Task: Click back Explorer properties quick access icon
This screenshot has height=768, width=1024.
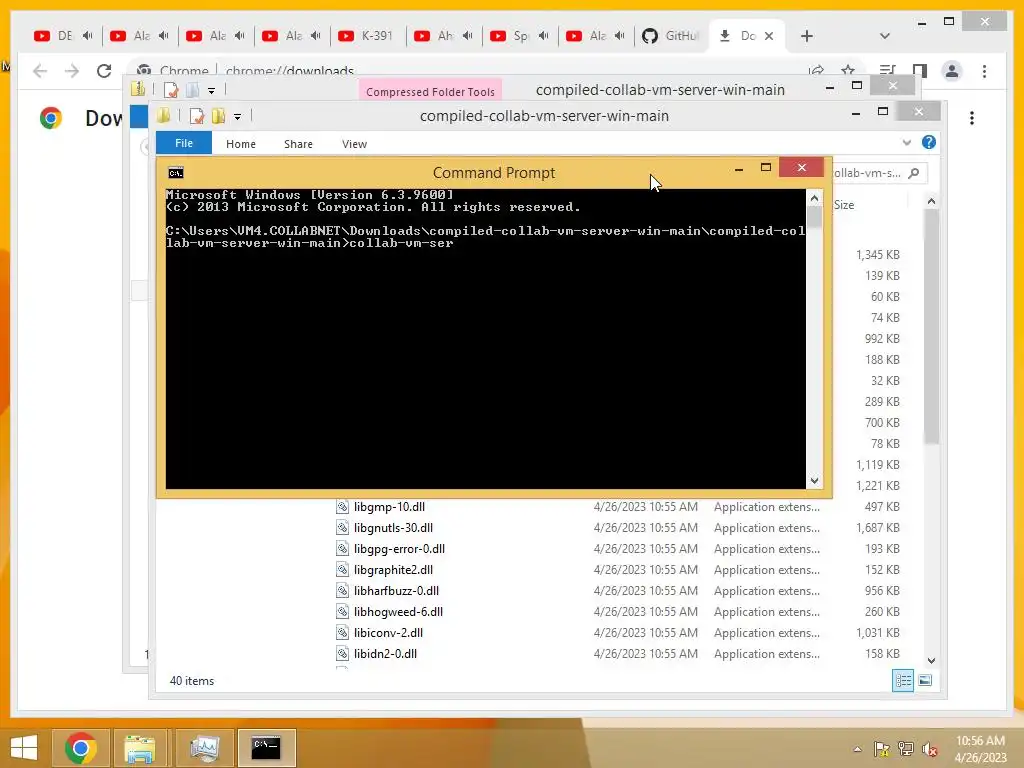Action: click(171, 90)
